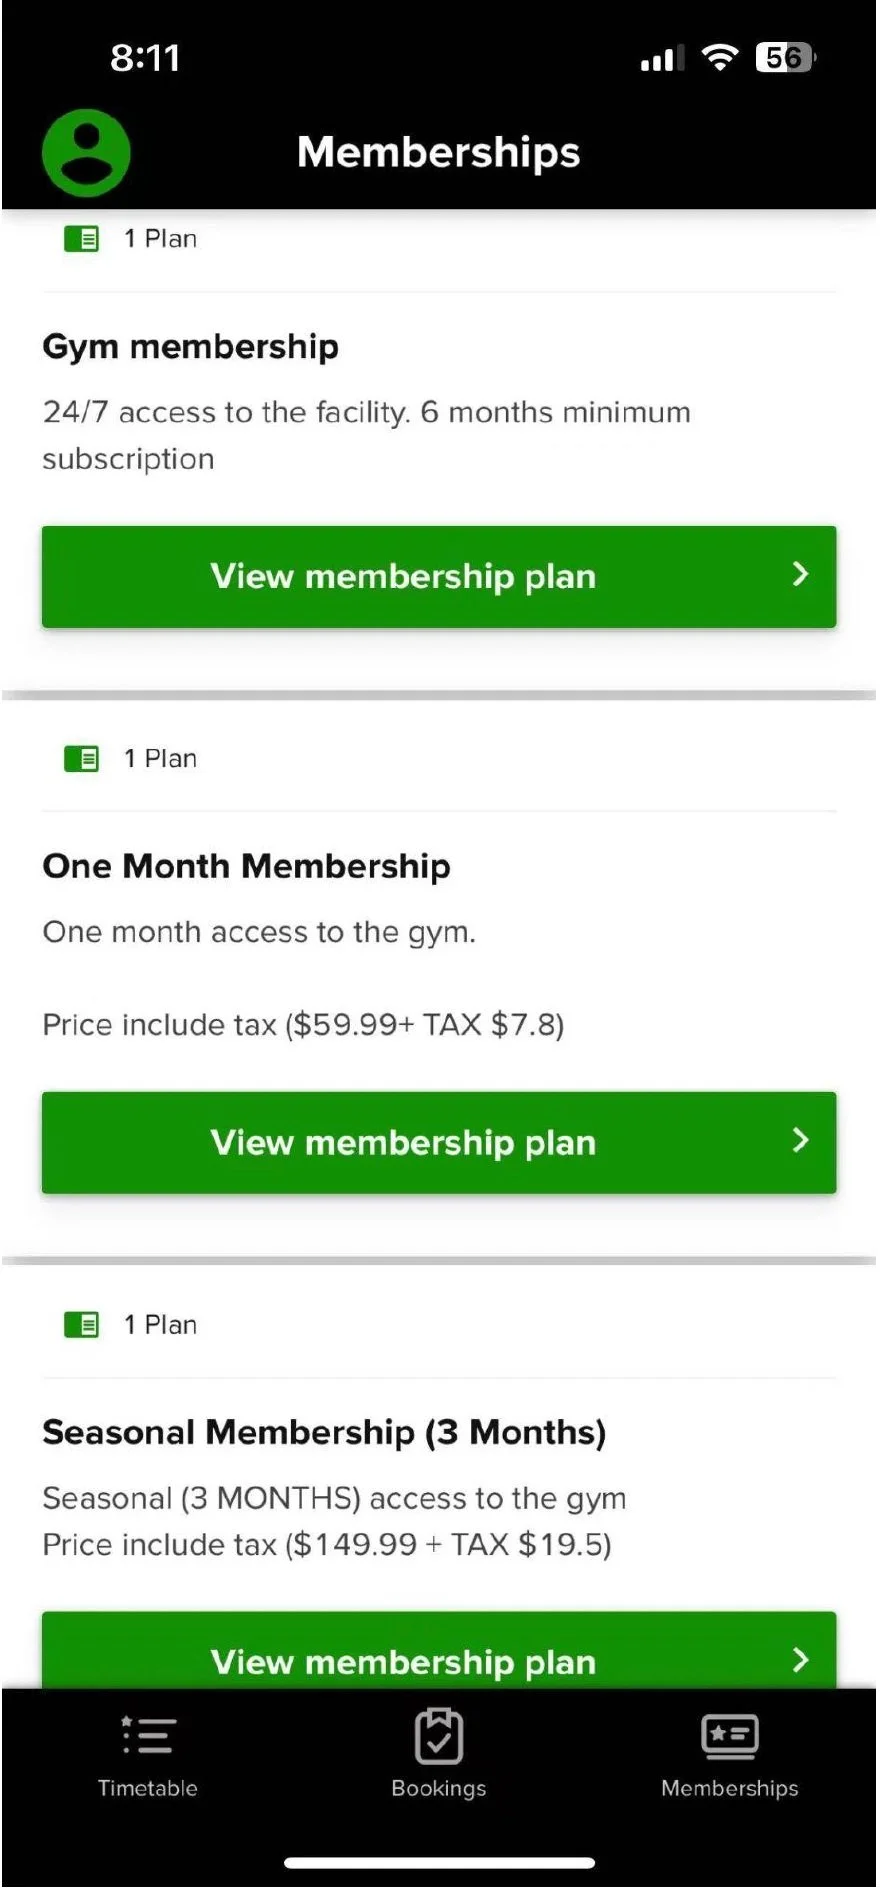
Task: Tap the Bookings clipboard icon
Action: pyautogui.click(x=439, y=1736)
